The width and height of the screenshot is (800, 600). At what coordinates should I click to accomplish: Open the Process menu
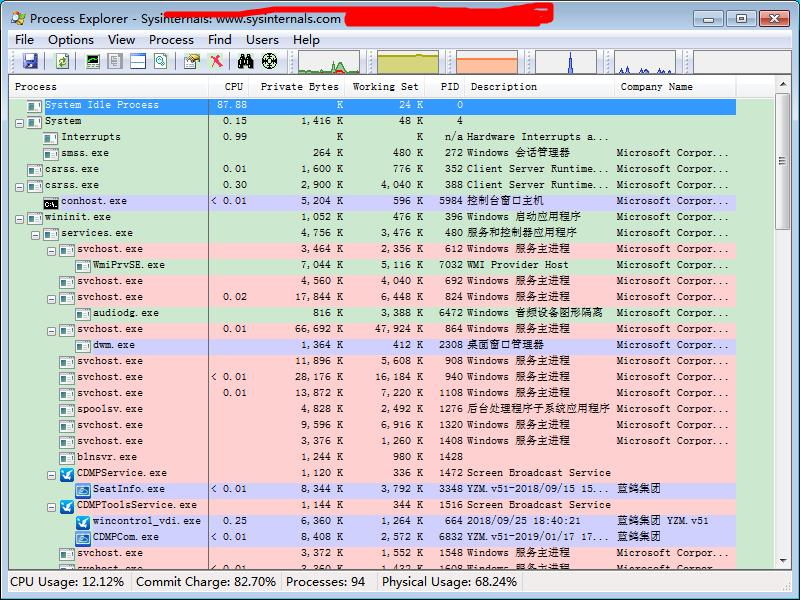point(171,40)
